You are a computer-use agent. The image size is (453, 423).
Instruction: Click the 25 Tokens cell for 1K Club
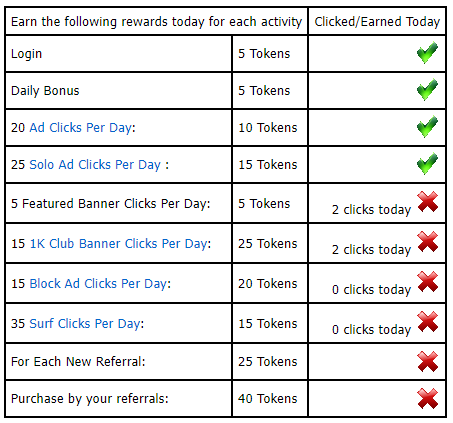(270, 243)
